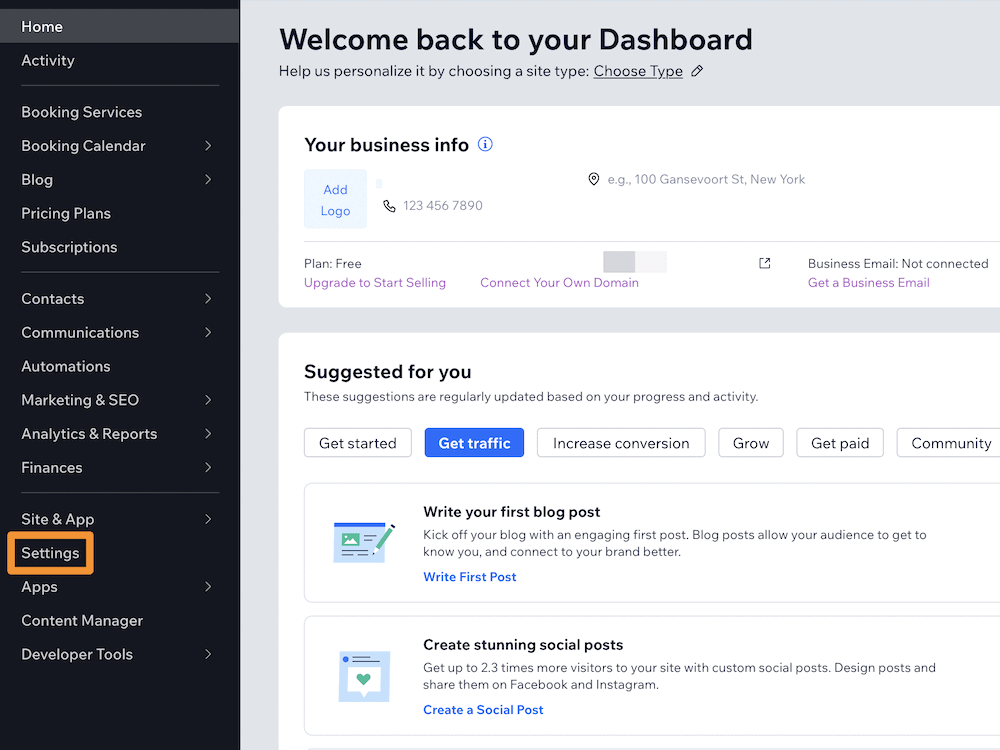Image resolution: width=1000 pixels, height=750 pixels.
Task: Click the external link icon near Connect Your Own Domain
Action: point(764,262)
